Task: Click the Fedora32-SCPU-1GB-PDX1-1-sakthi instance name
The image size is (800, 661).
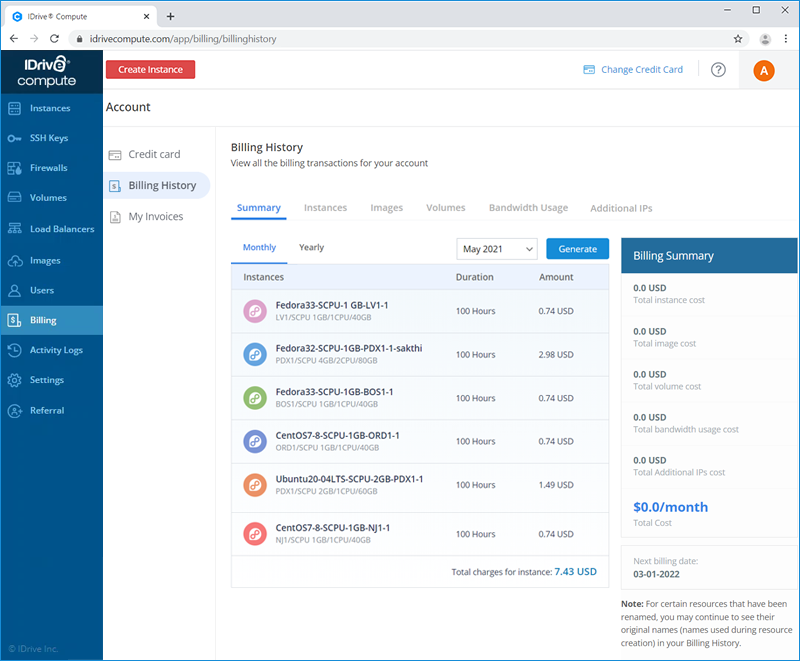Action: point(349,348)
